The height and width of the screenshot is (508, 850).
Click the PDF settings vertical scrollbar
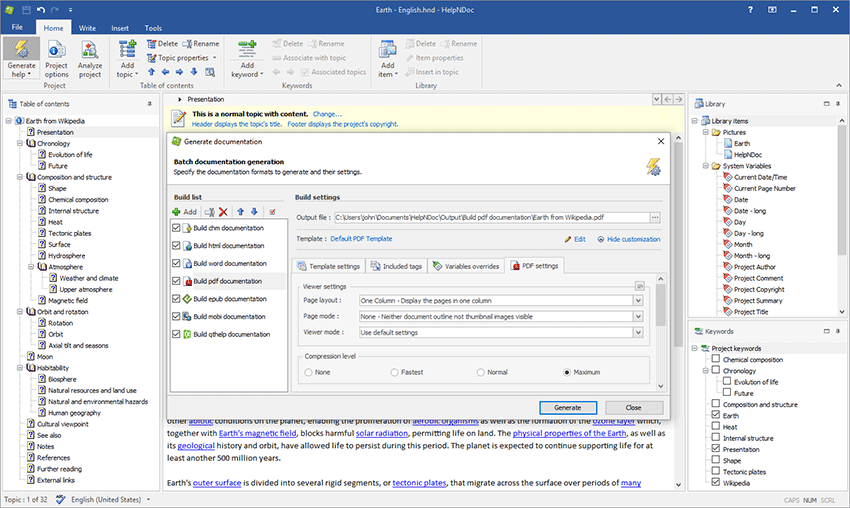point(659,320)
